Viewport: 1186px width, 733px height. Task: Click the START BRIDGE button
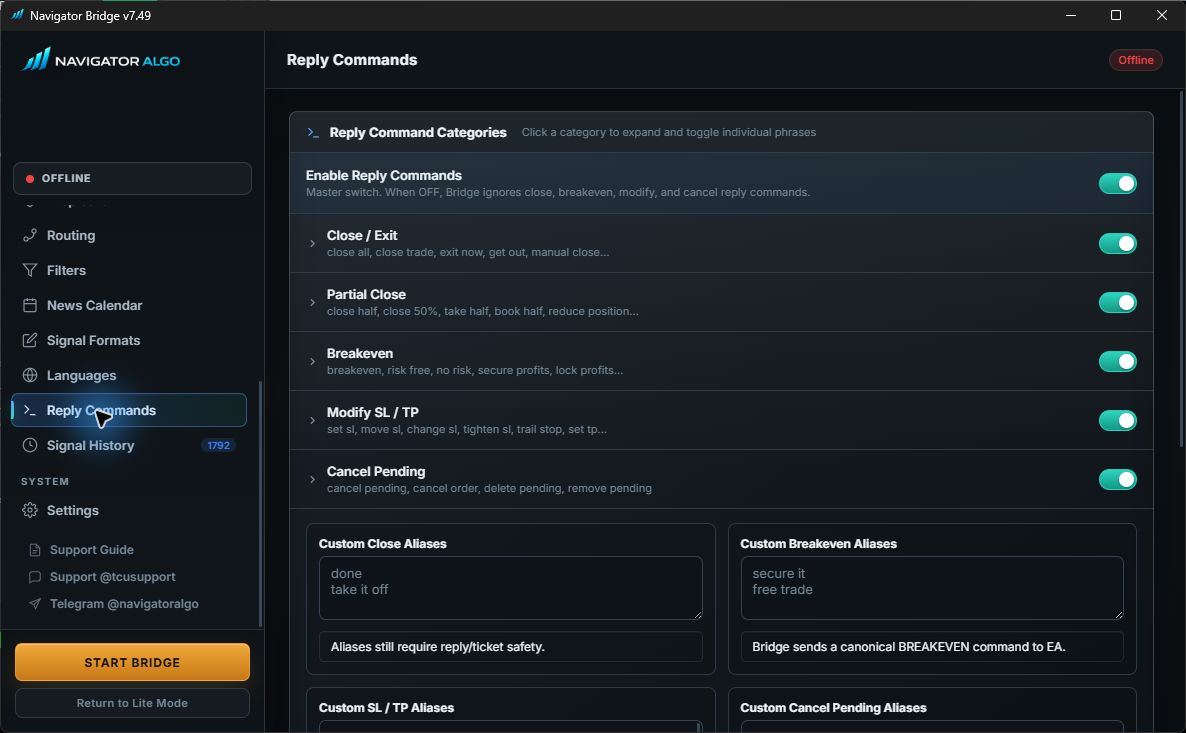click(132, 662)
